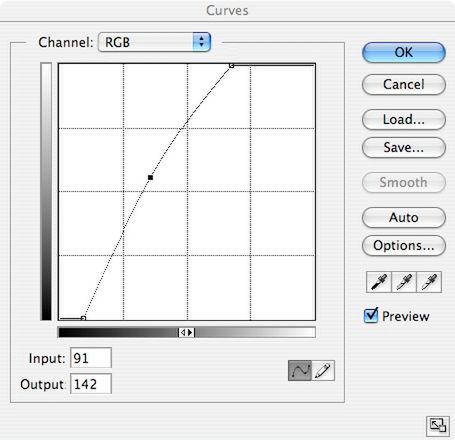Open the Load... curve dialog
This screenshot has height=440, width=455.
tap(404, 119)
